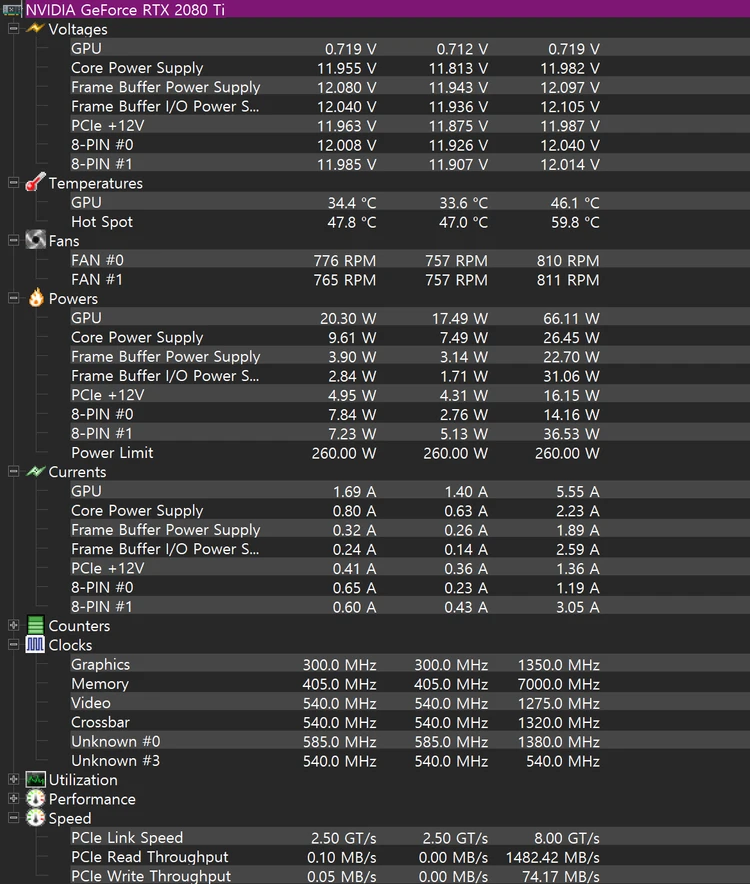The image size is (750, 884).
Task: Click the 66.11 W GPU power maximum
Action: [x=571, y=319]
